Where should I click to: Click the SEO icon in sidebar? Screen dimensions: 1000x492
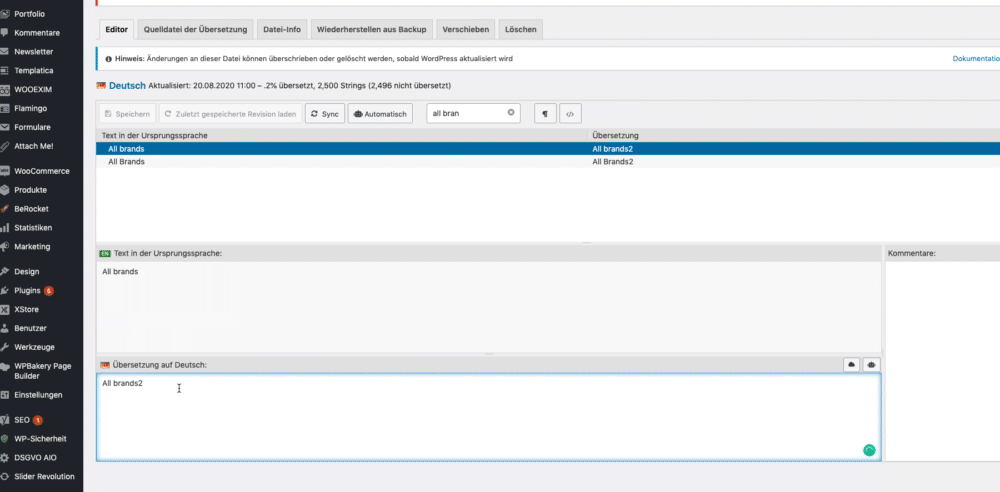4,420
